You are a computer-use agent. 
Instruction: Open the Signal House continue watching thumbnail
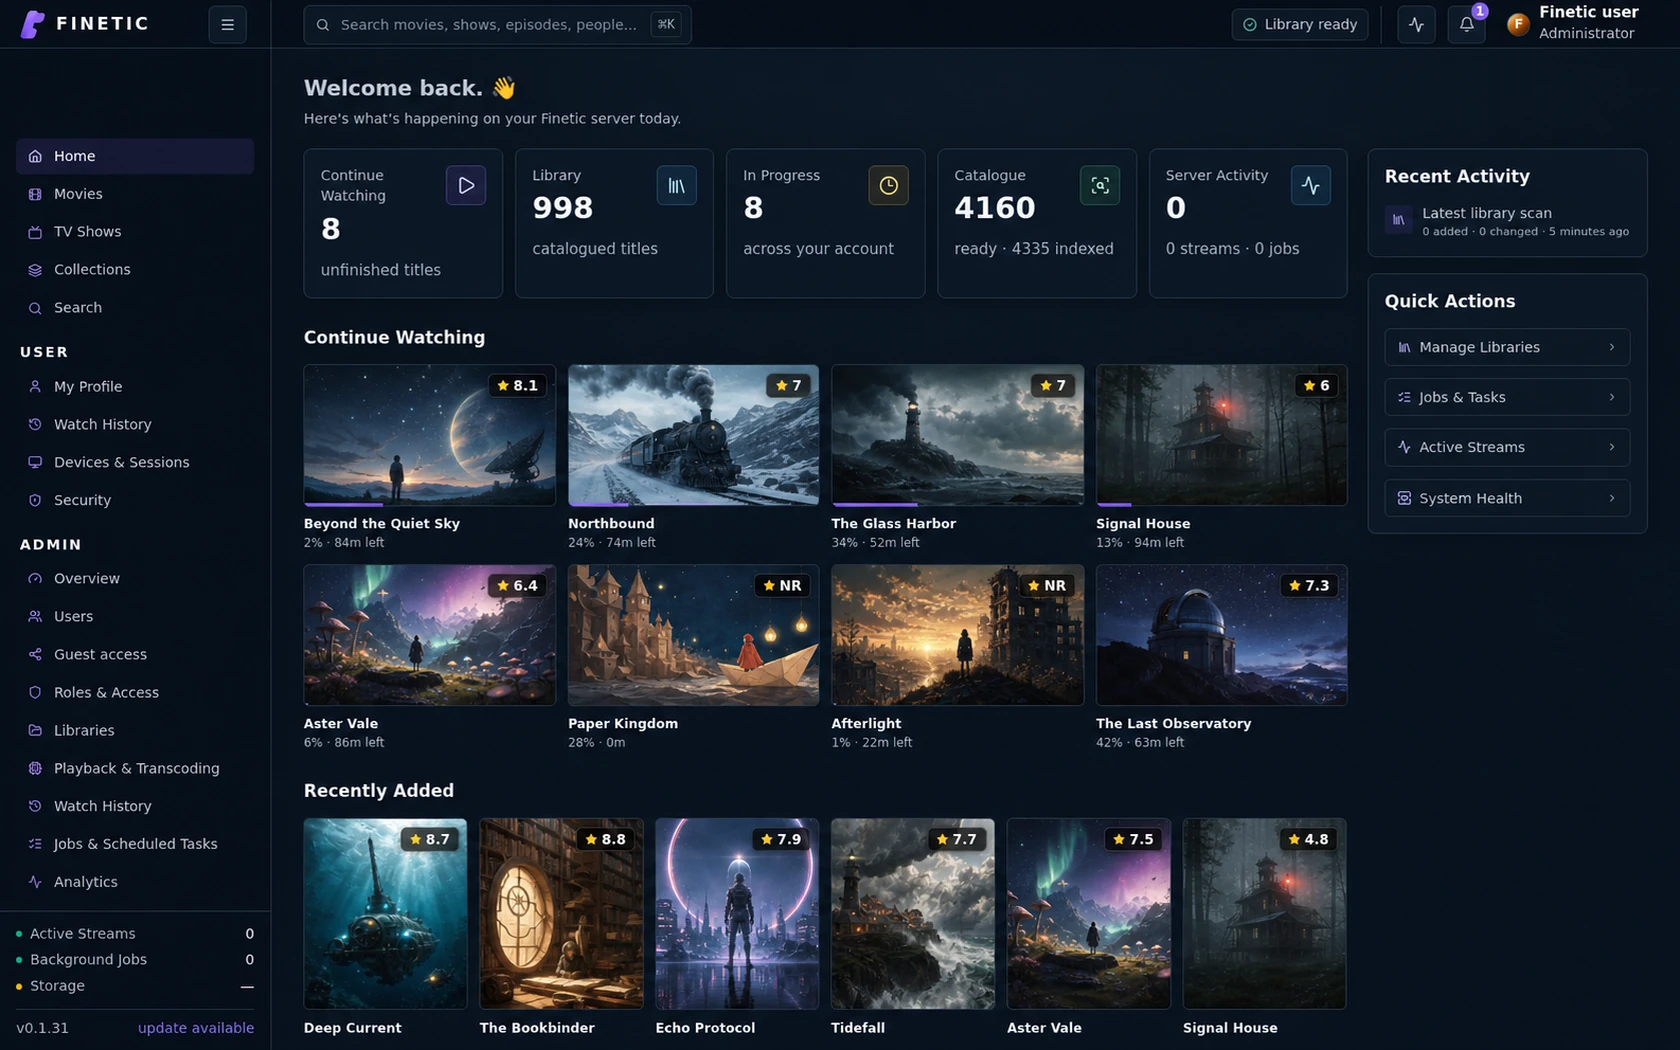coord(1221,435)
